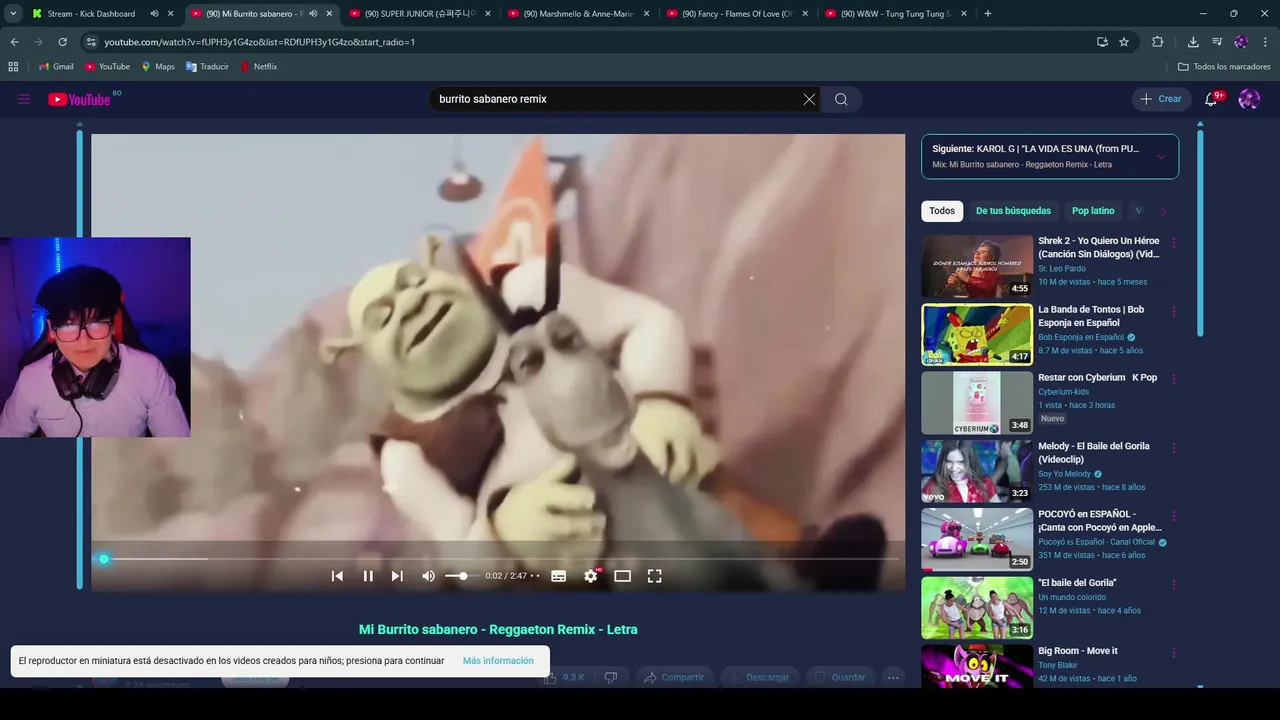Open a new browser tab

[988, 14]
